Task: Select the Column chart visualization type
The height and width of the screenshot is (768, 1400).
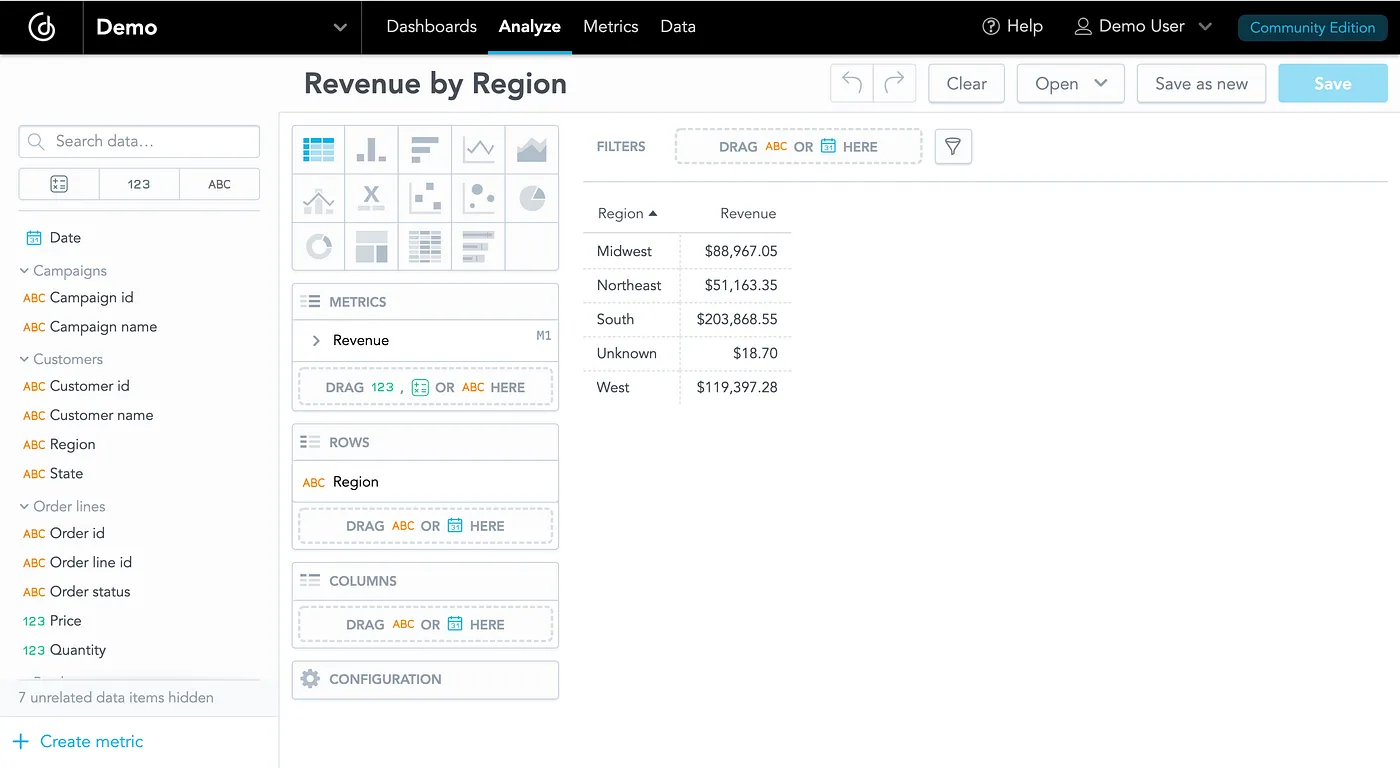Action: pos(372,147)
